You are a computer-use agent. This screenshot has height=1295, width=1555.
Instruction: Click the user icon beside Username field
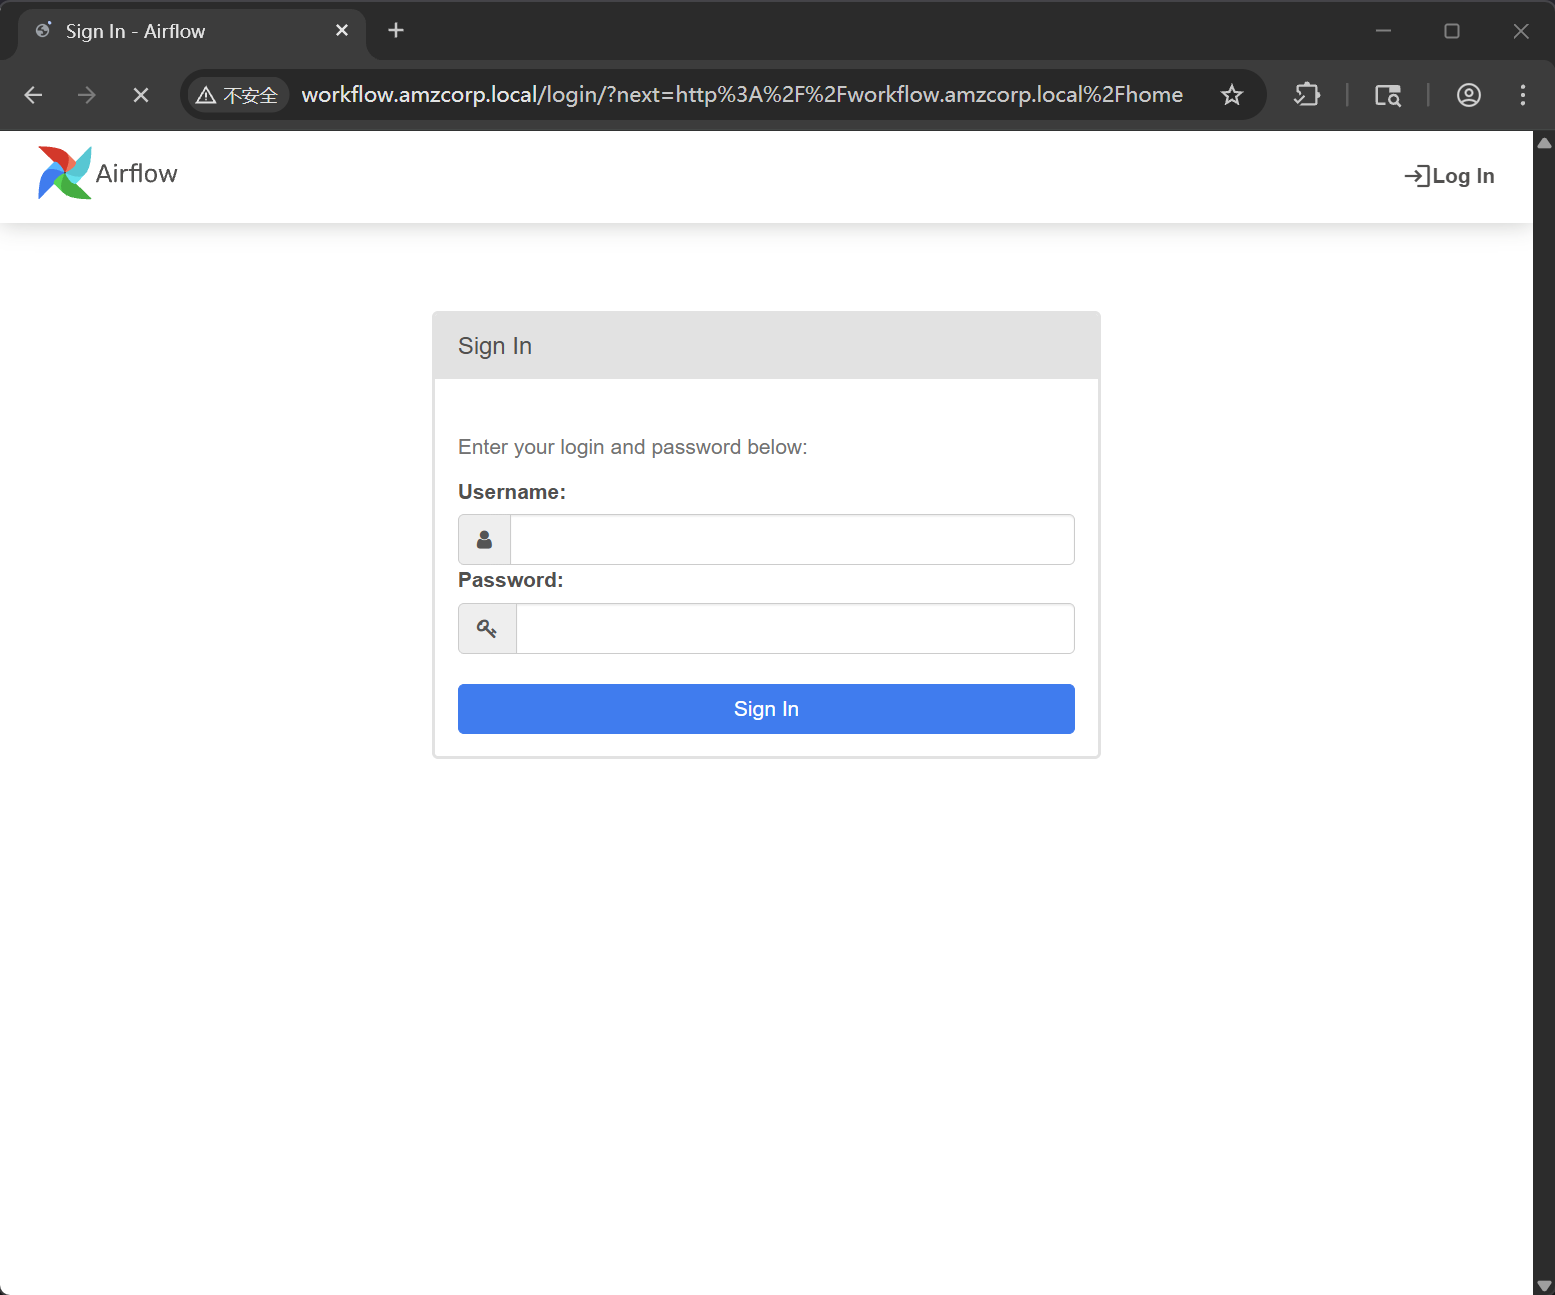(484, 540)
